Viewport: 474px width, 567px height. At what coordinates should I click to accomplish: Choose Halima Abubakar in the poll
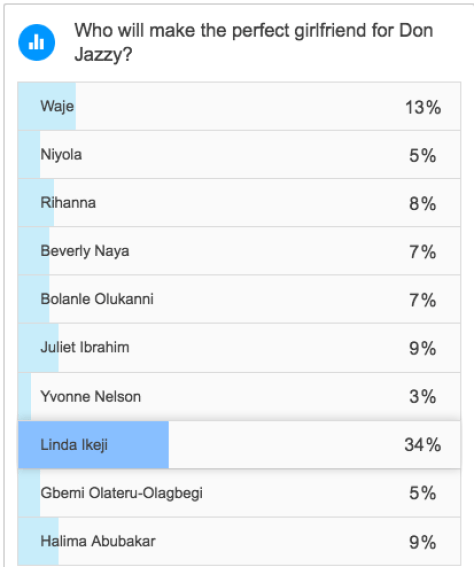239,541
